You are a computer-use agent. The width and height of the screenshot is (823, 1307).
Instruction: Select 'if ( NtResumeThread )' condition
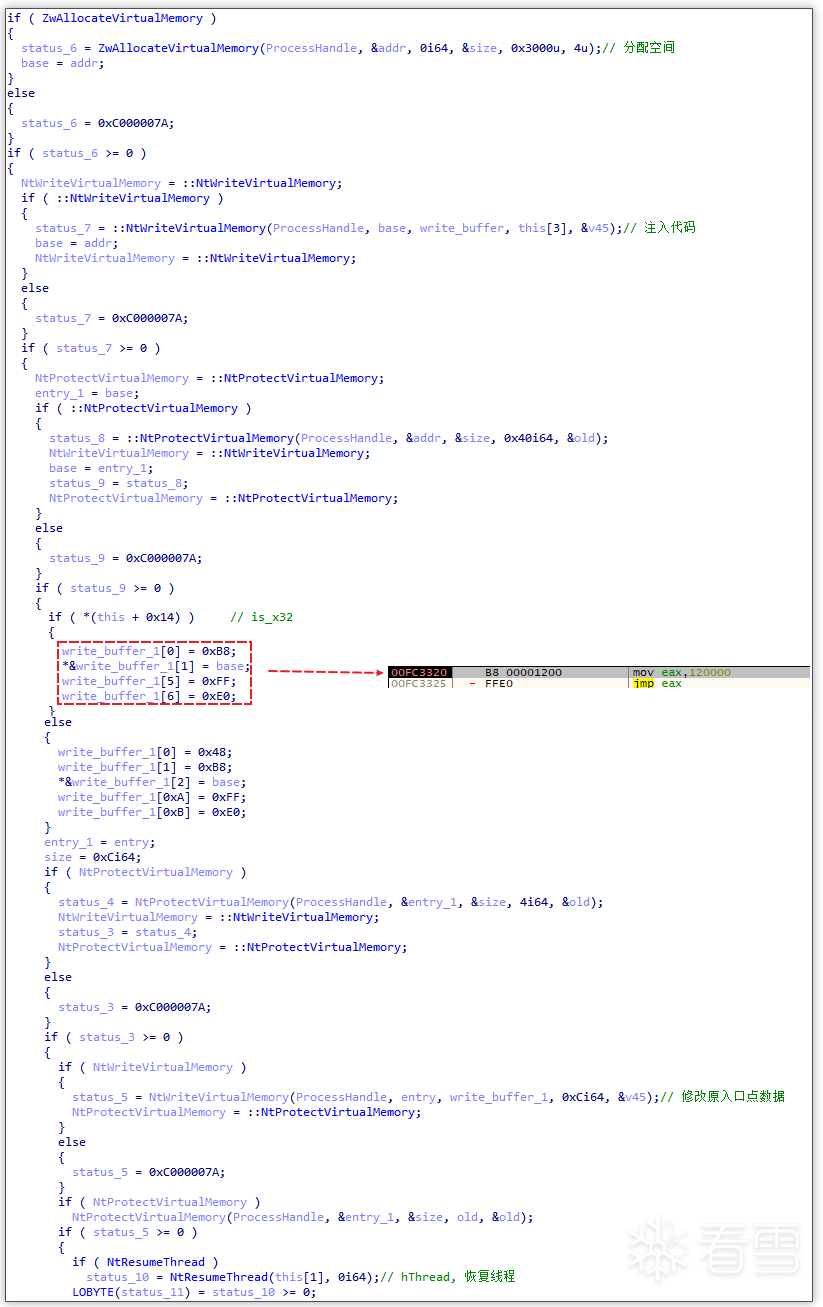pyautogui.click(x=145, y=1262)
